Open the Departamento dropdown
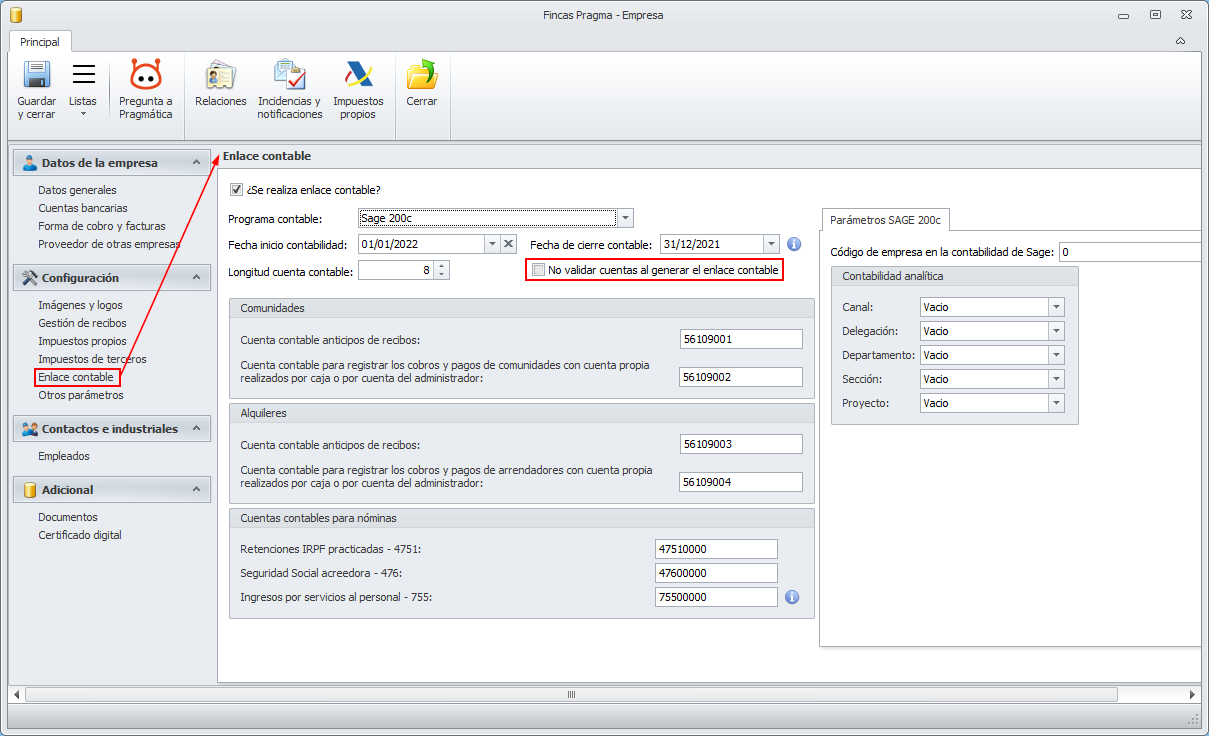The image size is (1209, 736). pos(1056,355)
